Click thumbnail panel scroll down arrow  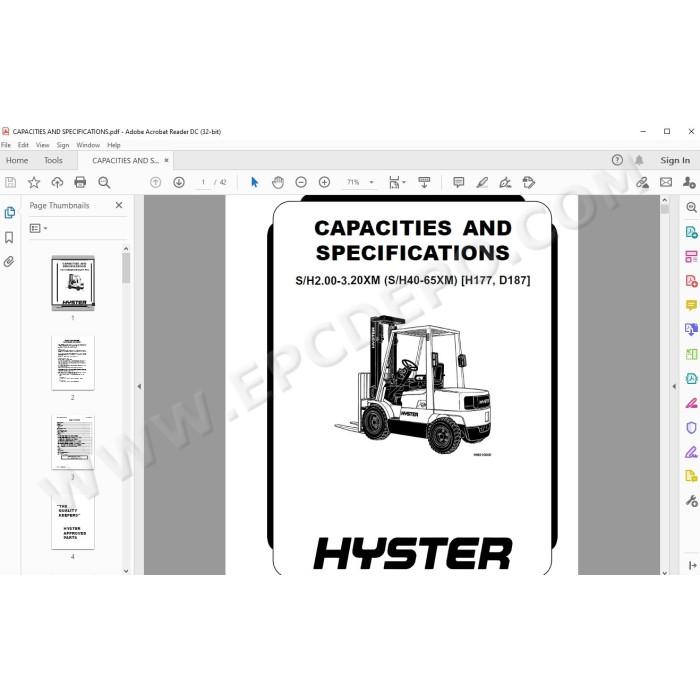[x=126, y=571]
